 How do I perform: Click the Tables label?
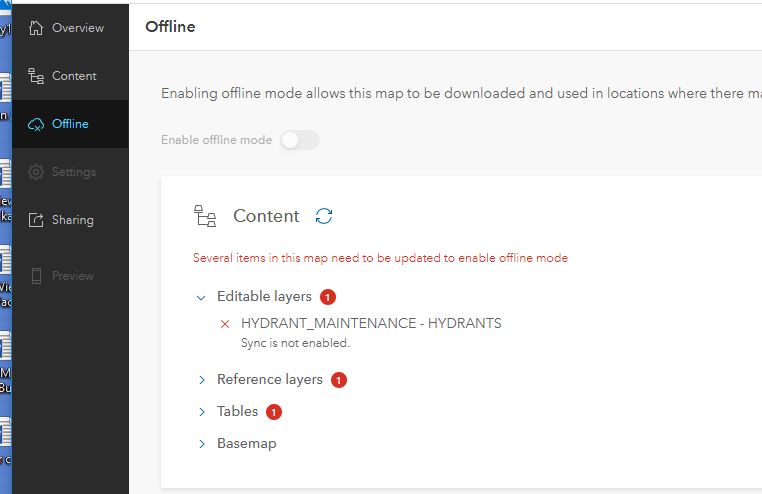pos(237,411)
